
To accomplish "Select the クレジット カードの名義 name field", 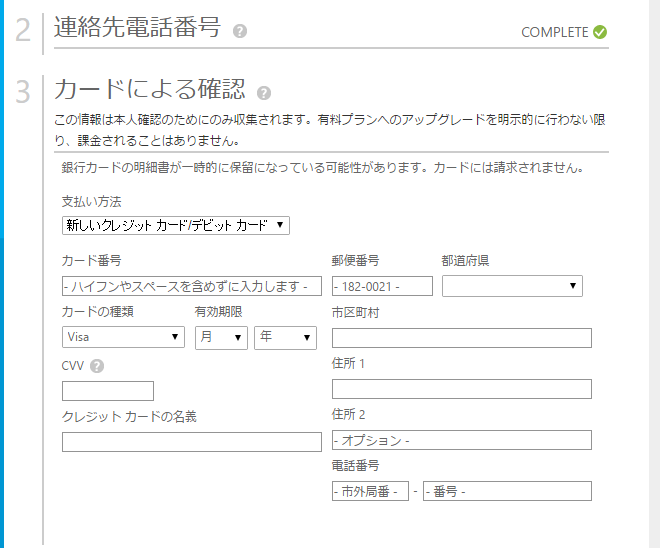I will 191,441.
